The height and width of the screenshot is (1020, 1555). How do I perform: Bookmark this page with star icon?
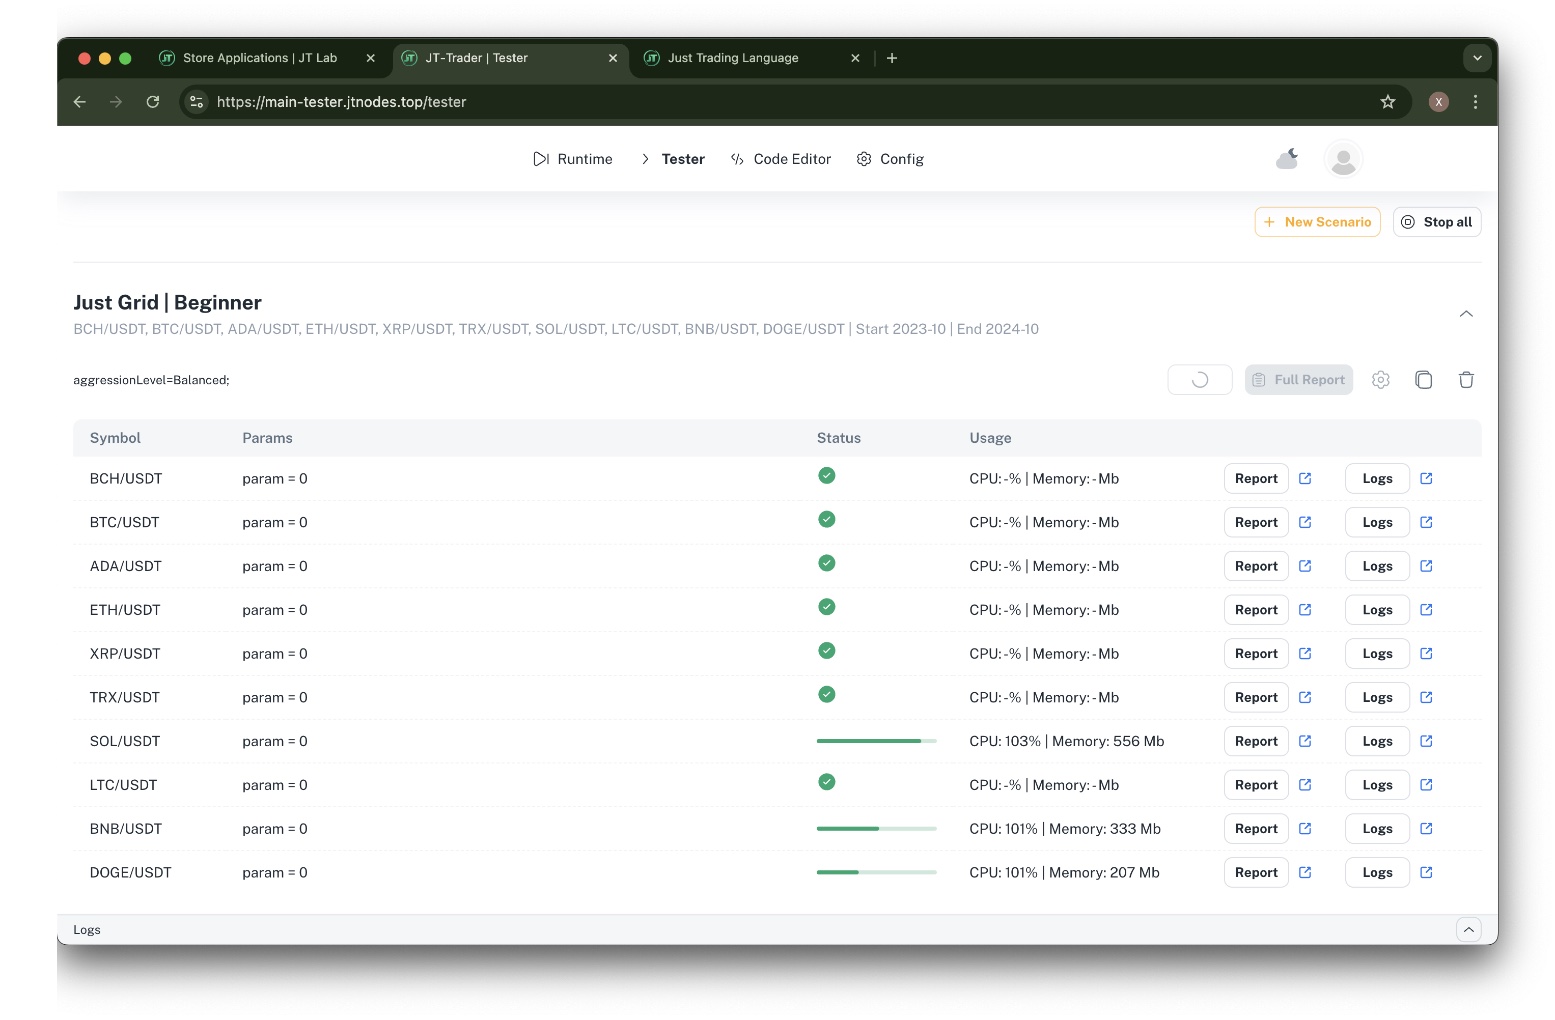1388,102
